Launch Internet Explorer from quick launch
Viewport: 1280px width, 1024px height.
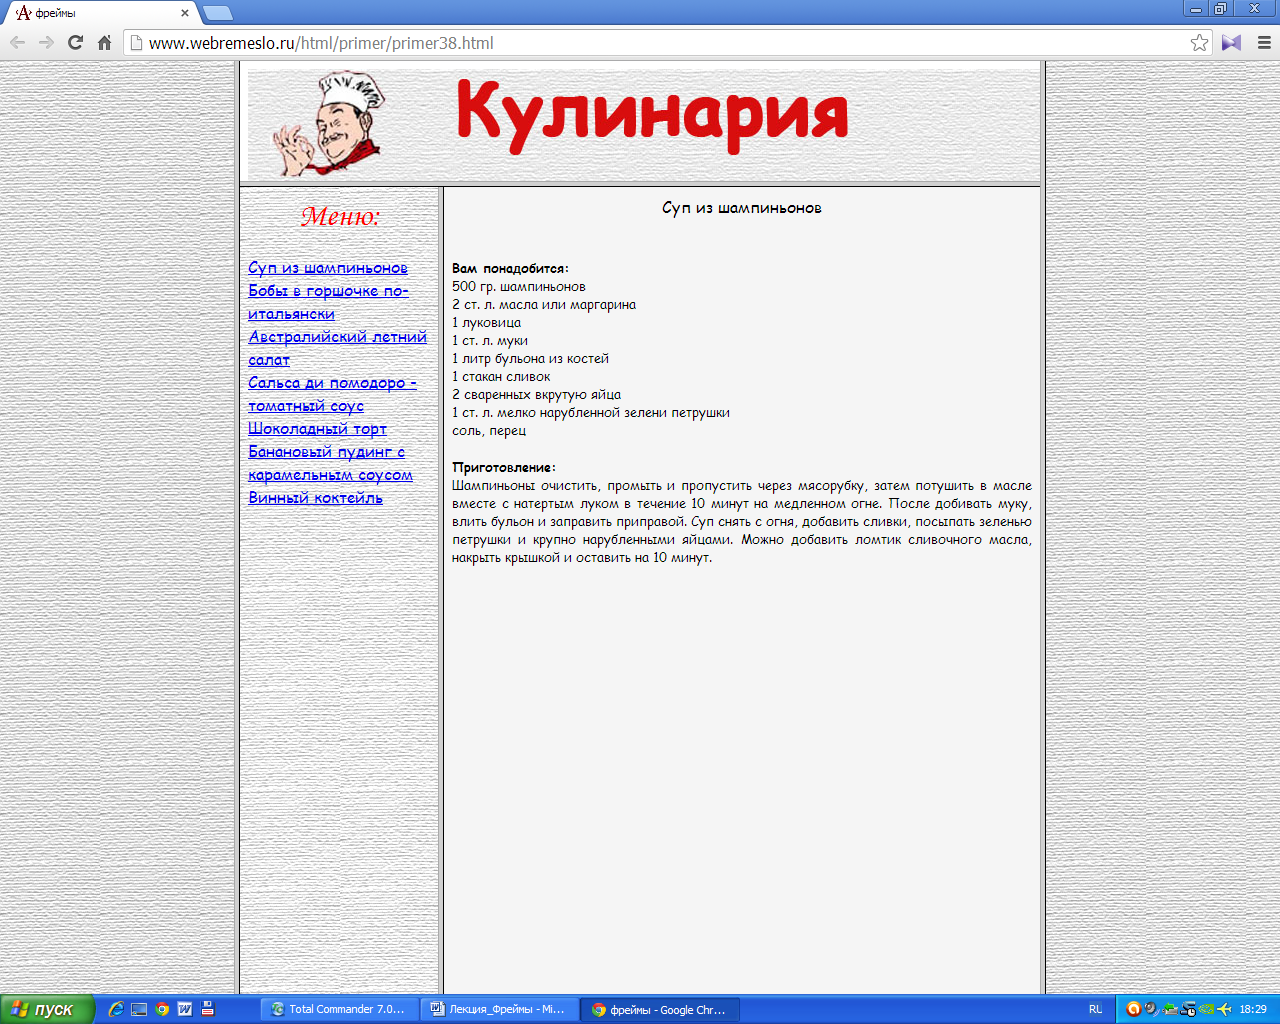tap(116, 1009)
